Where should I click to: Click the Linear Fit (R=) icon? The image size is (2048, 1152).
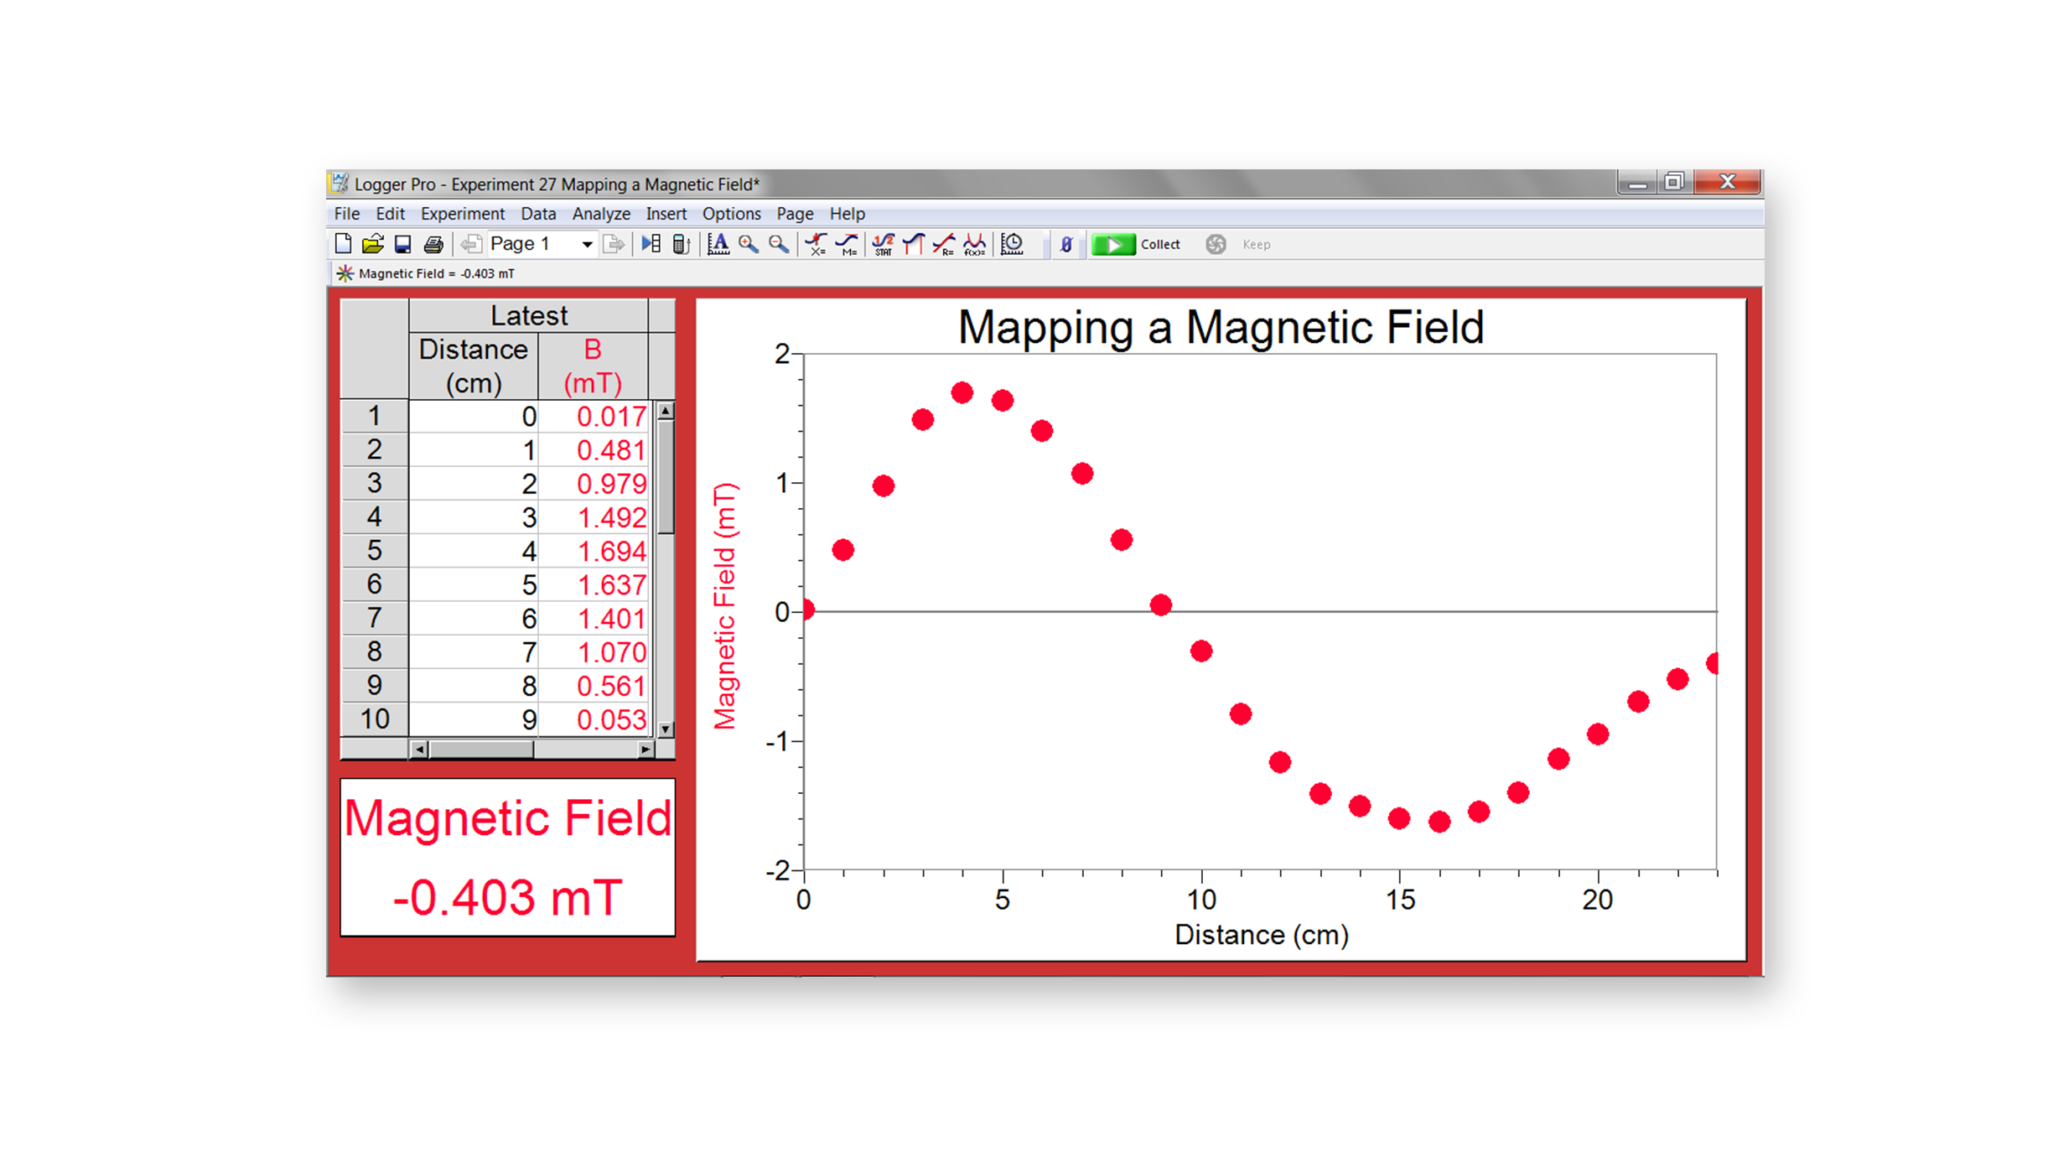tap(944, 244)
